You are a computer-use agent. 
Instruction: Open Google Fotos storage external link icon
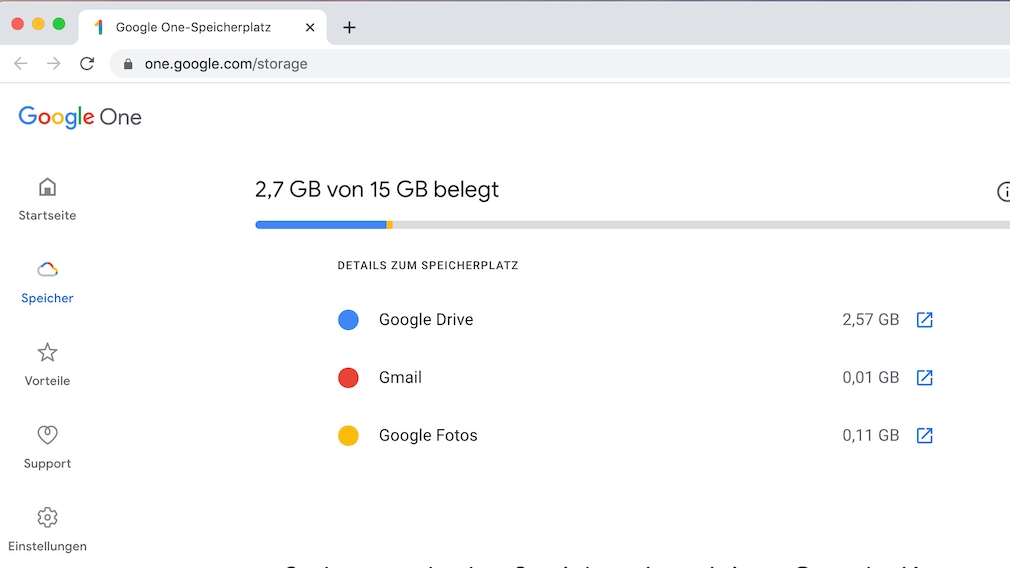(925, 436)
